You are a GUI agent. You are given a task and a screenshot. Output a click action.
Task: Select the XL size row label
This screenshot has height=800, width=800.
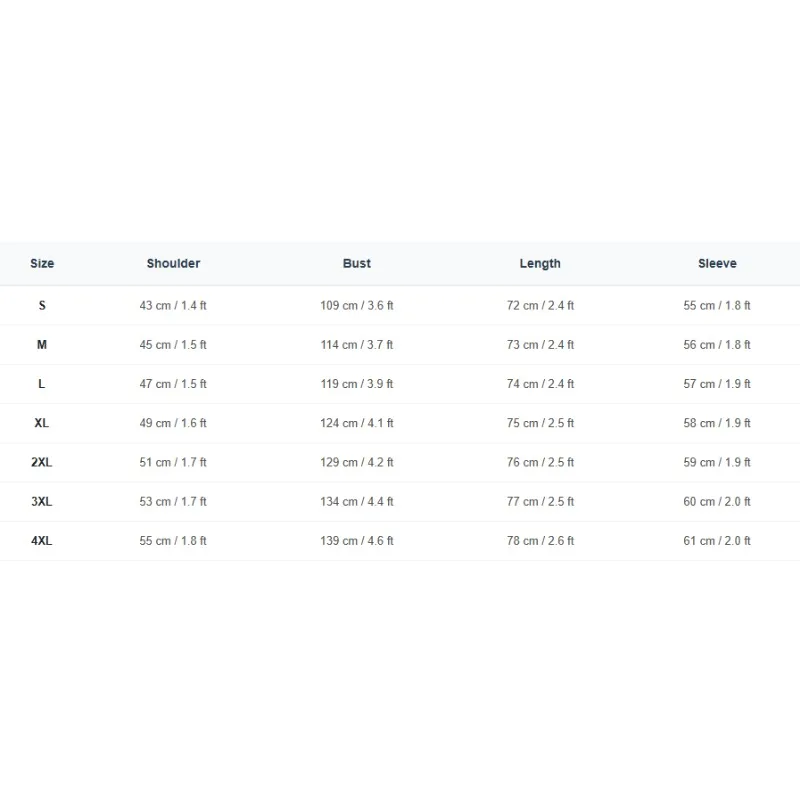coord(42,423)
